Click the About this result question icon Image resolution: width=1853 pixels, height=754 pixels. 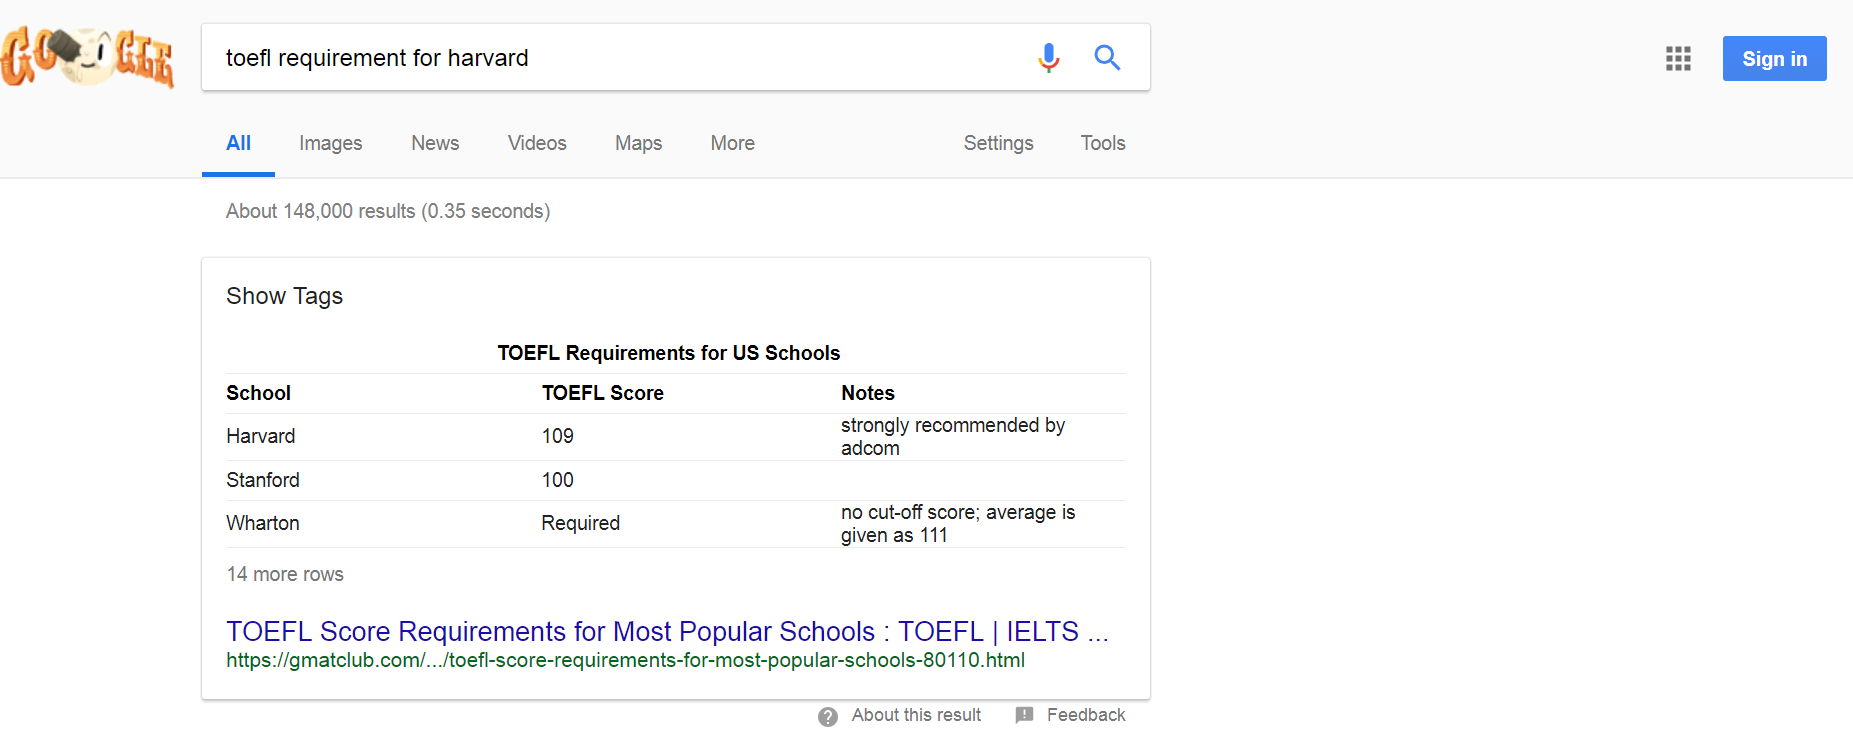click(828, 716)
